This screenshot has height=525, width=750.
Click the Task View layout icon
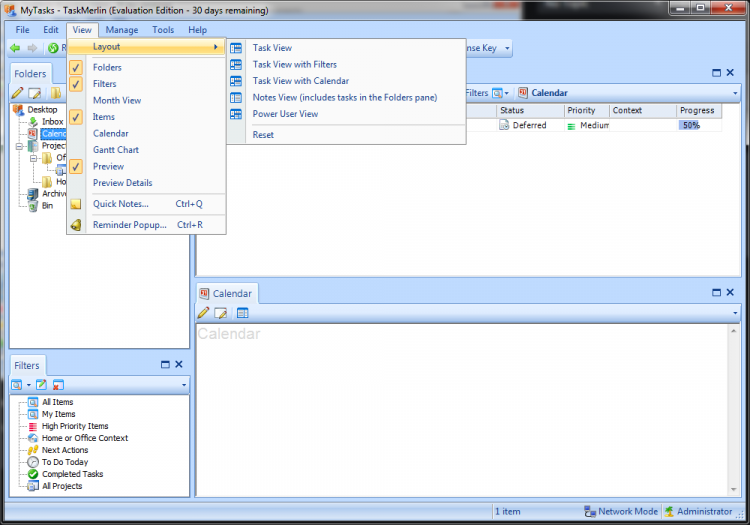coord(236,48)
